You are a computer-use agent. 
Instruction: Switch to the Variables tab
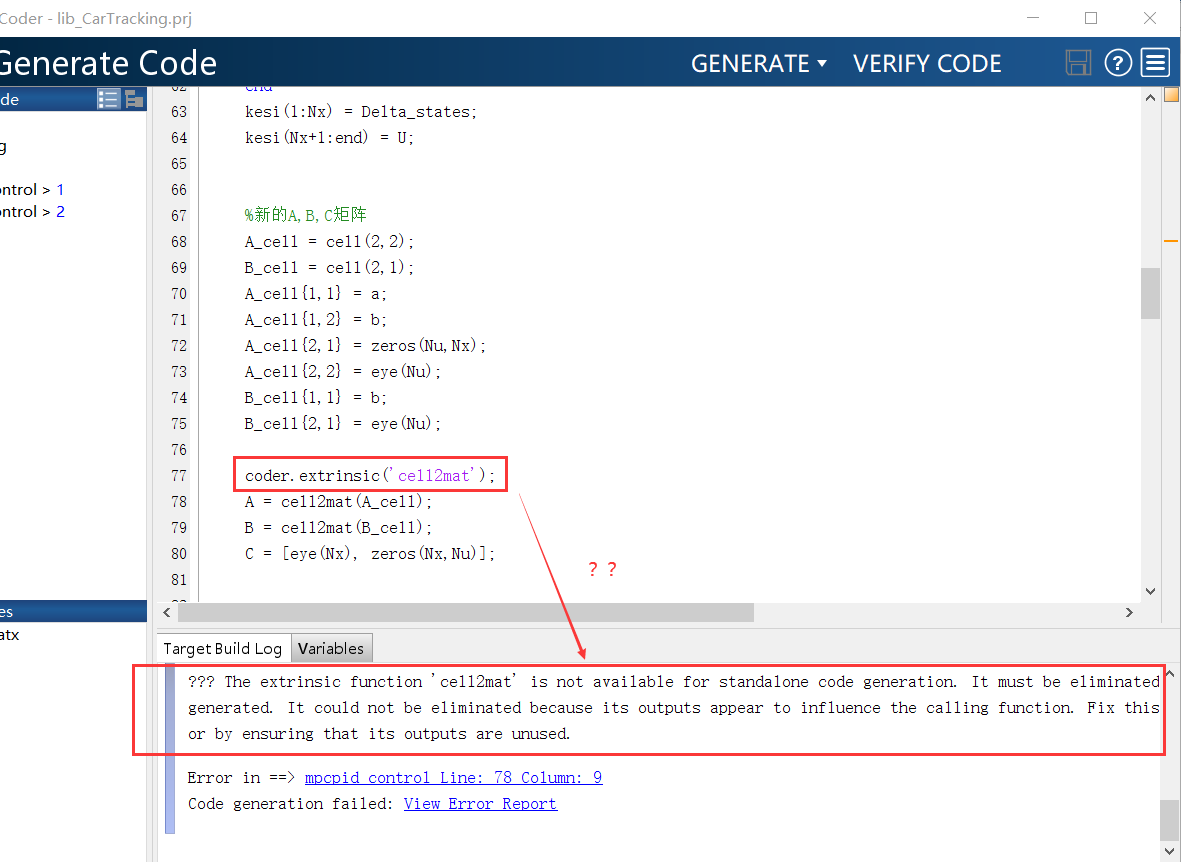(x=331, y=647)
